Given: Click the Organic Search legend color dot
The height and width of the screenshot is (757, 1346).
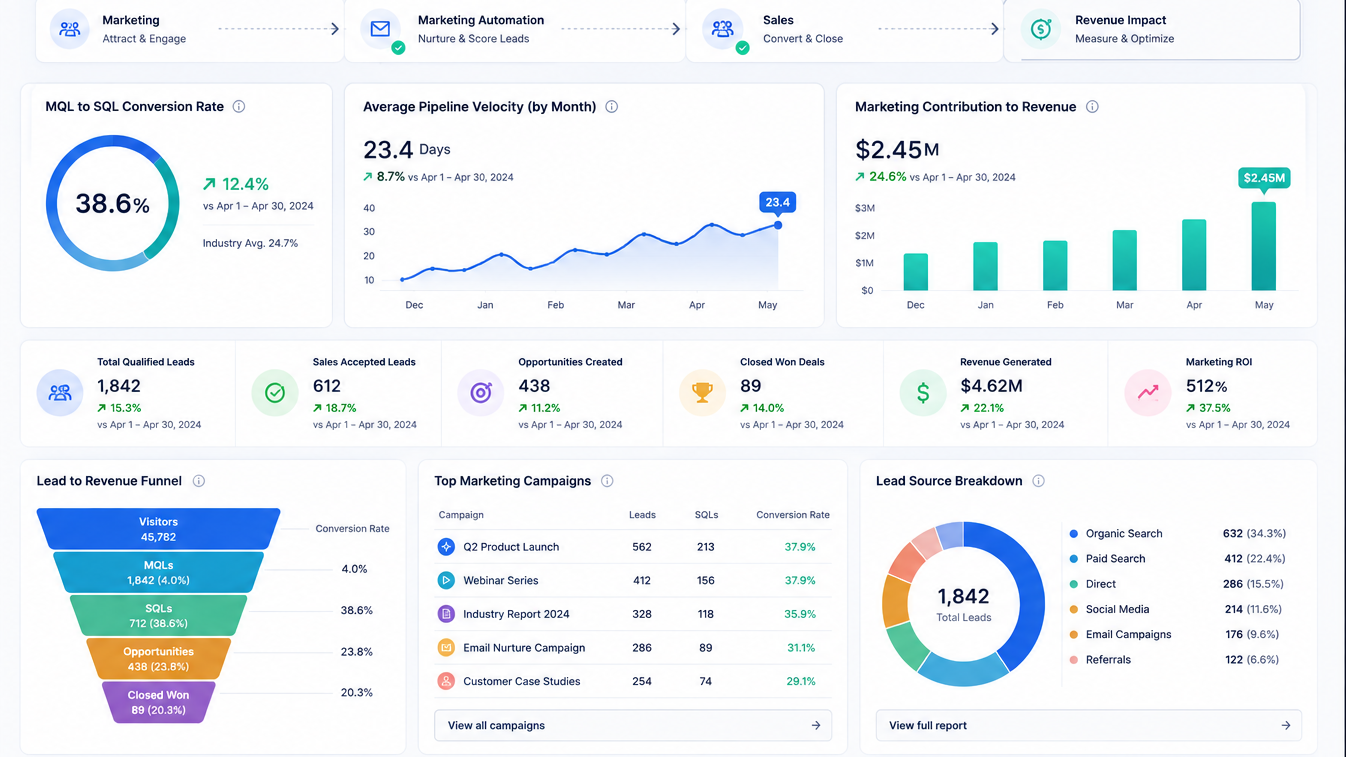Looking at the screenshot, I should coord(1074,534).
